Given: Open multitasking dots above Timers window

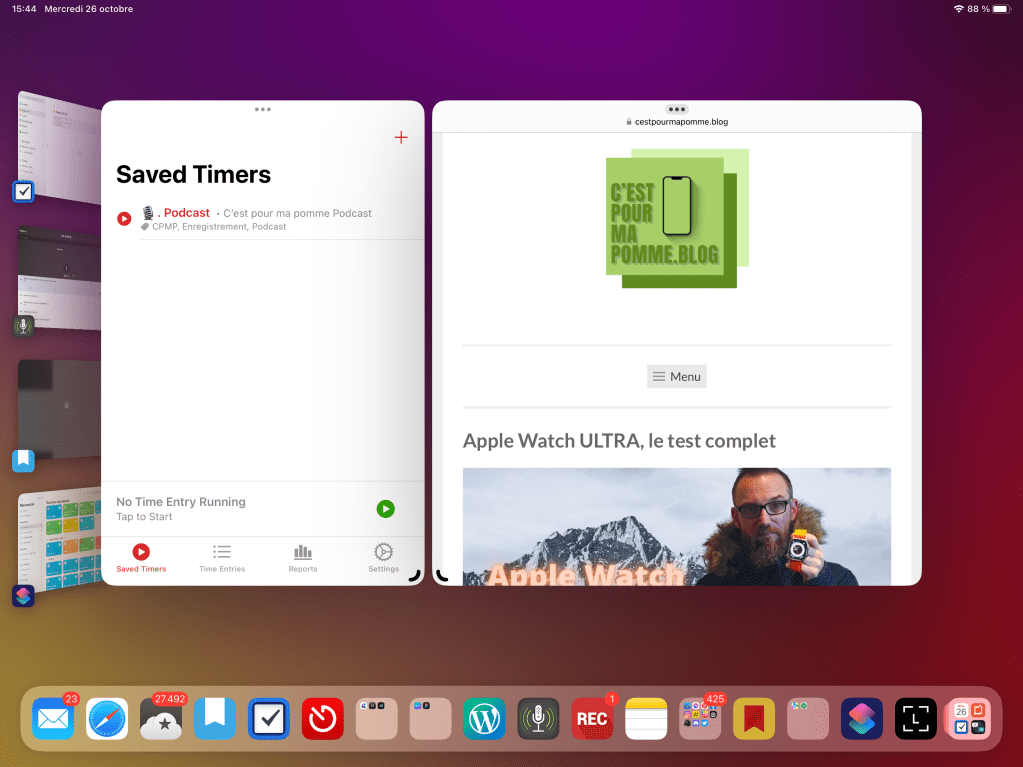Looking at the screenshot, I should pyautogui.click(x=263, y=109).
